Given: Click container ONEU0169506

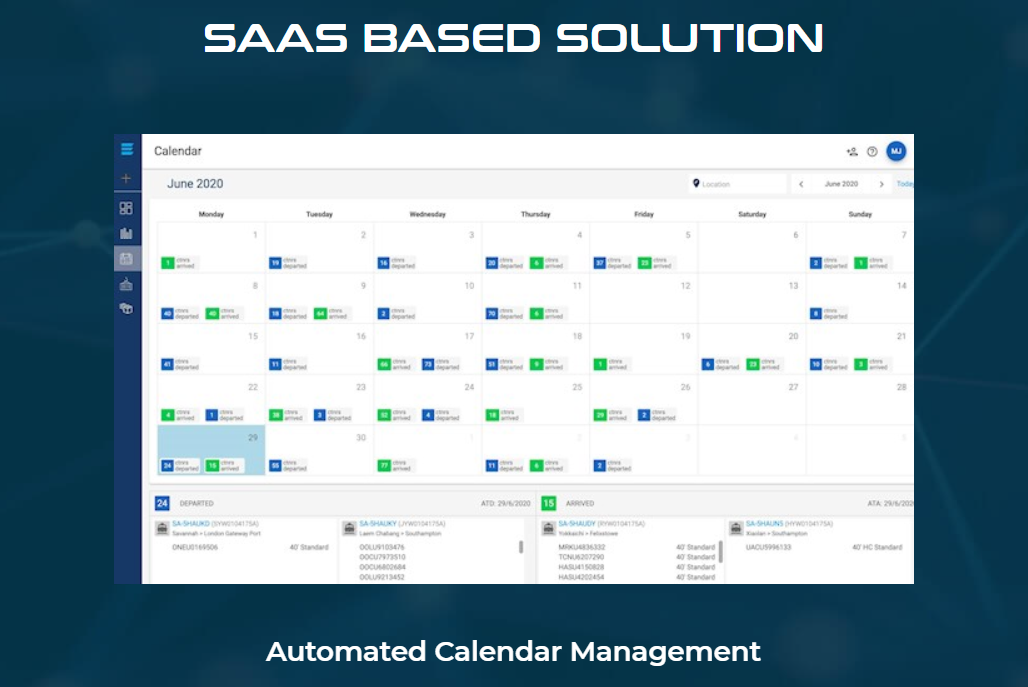Looking at the screenshot, I should click(x=195, y=547).
